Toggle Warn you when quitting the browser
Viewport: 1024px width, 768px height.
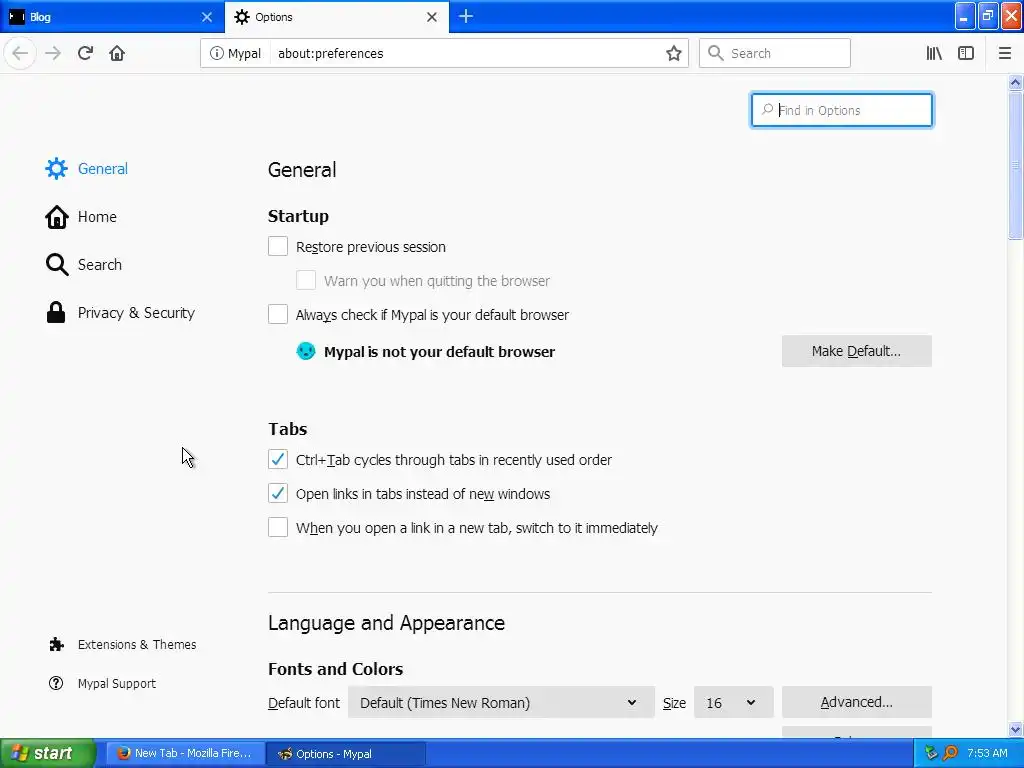(306, 280)
